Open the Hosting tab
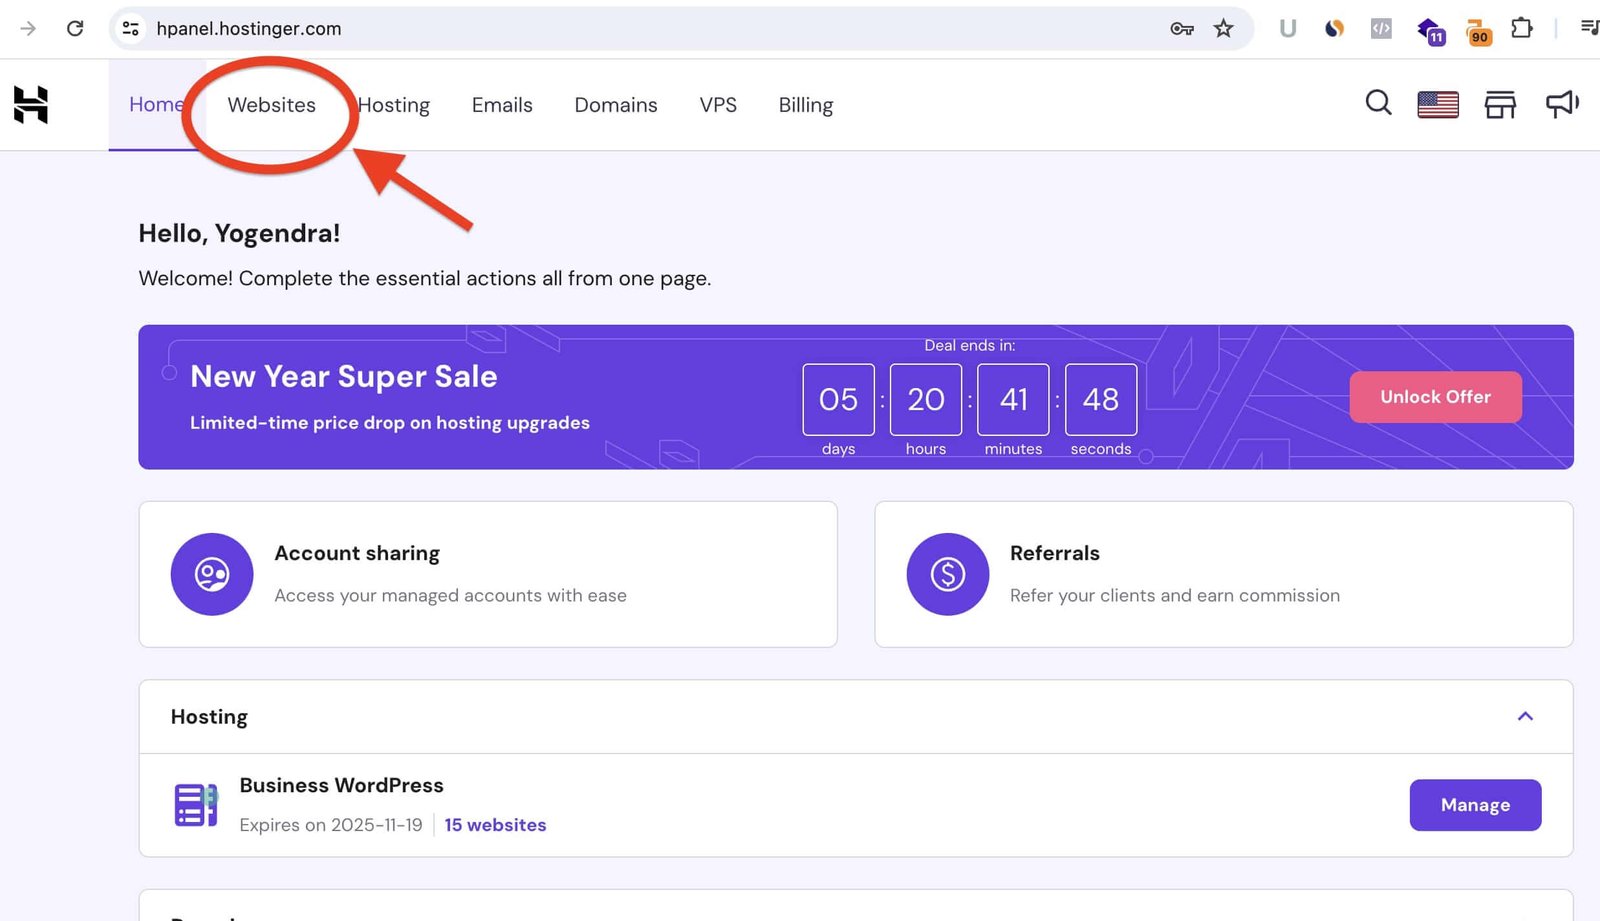 pos(393,105)
